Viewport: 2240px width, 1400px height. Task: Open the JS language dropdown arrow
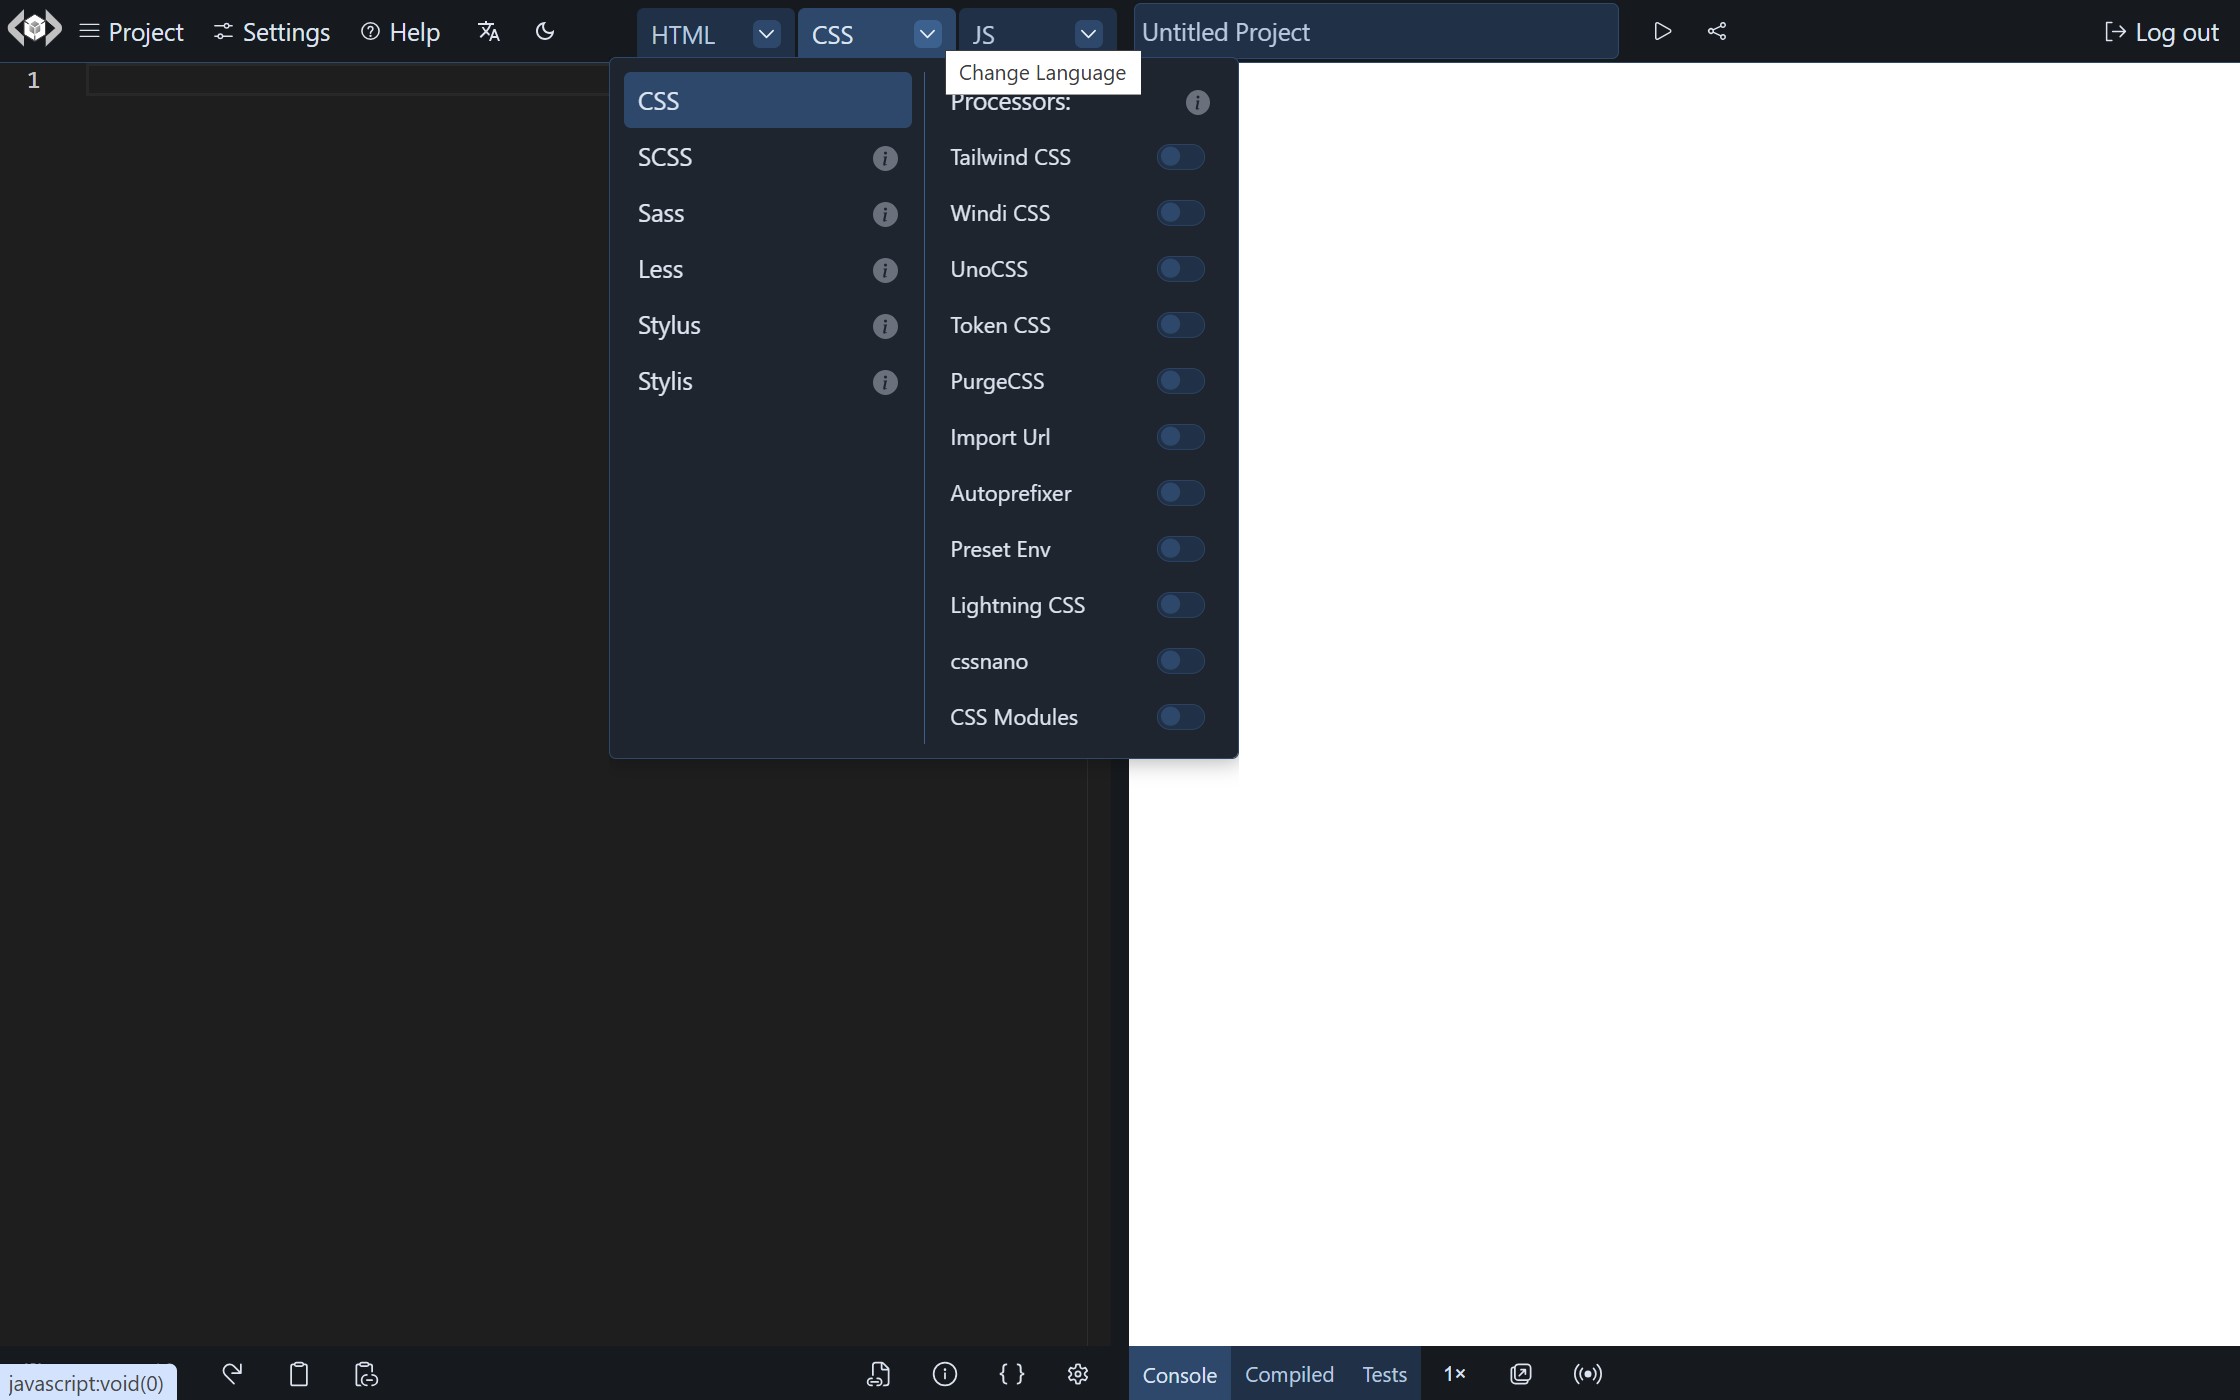click(x=1088, y=34)
